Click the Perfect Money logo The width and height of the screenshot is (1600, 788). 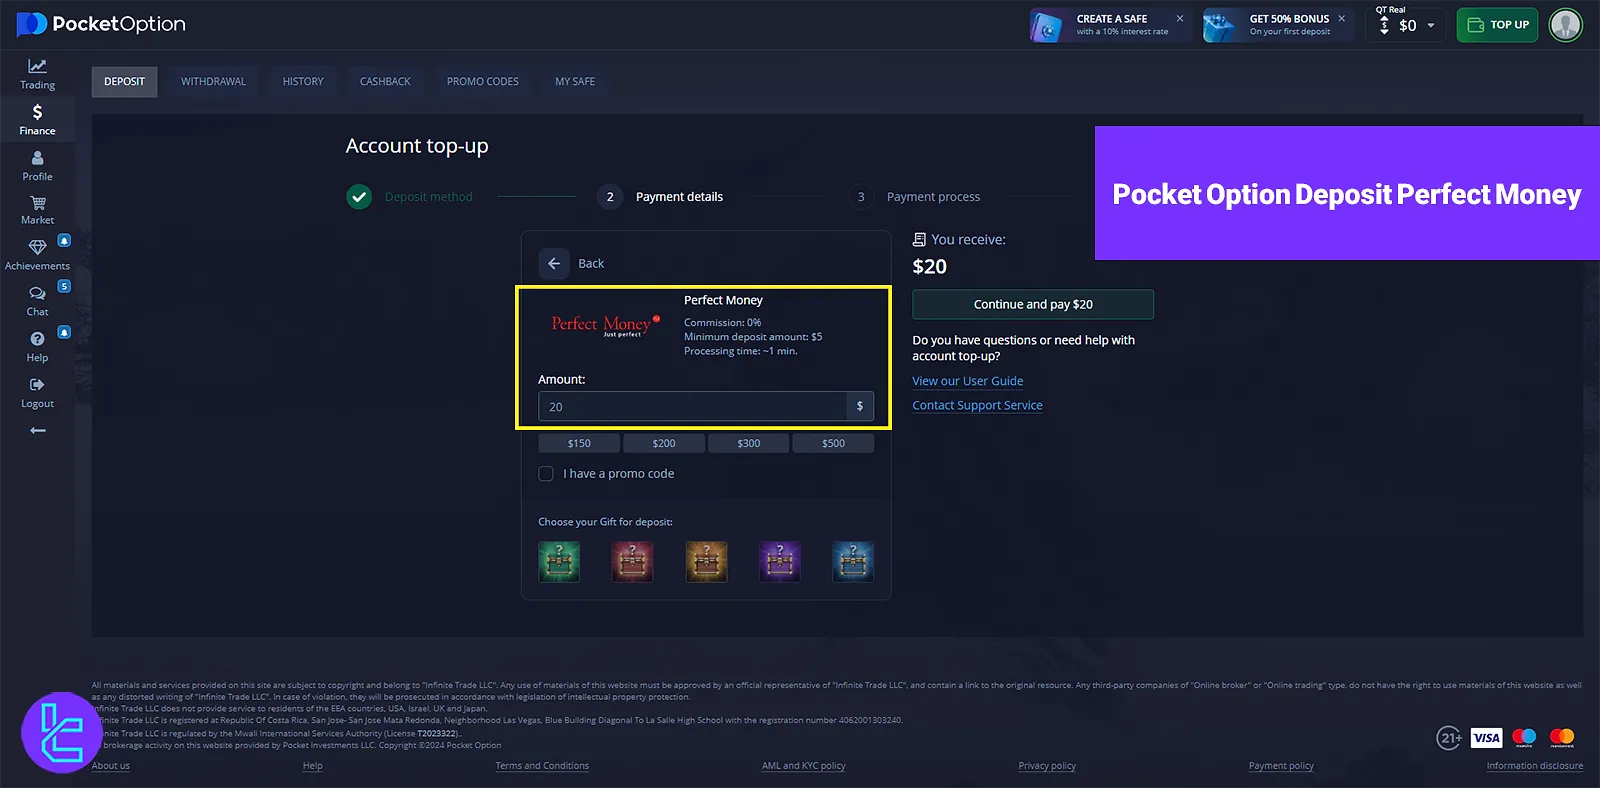pos(606,325)
